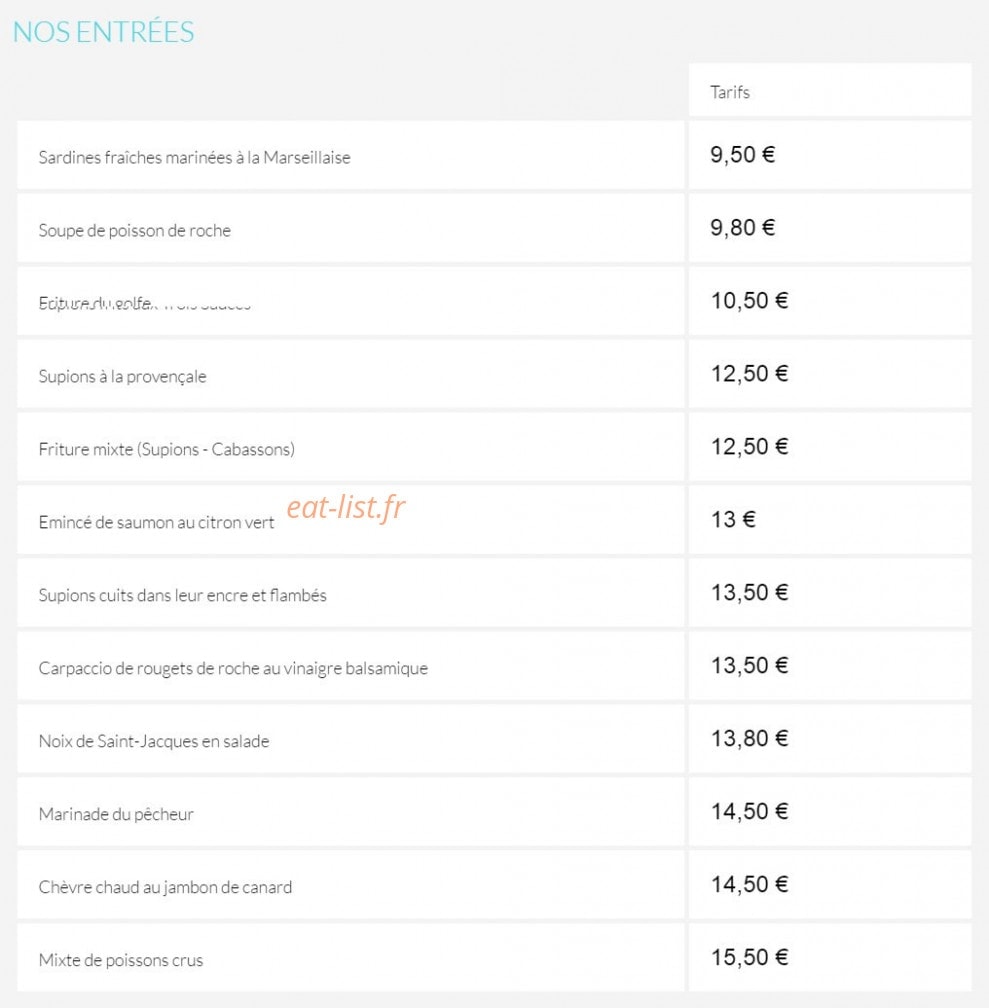The width and height of the screenshot is (989, 1008).
Task: Select the 9,80 € price
Action: [742, 228]
